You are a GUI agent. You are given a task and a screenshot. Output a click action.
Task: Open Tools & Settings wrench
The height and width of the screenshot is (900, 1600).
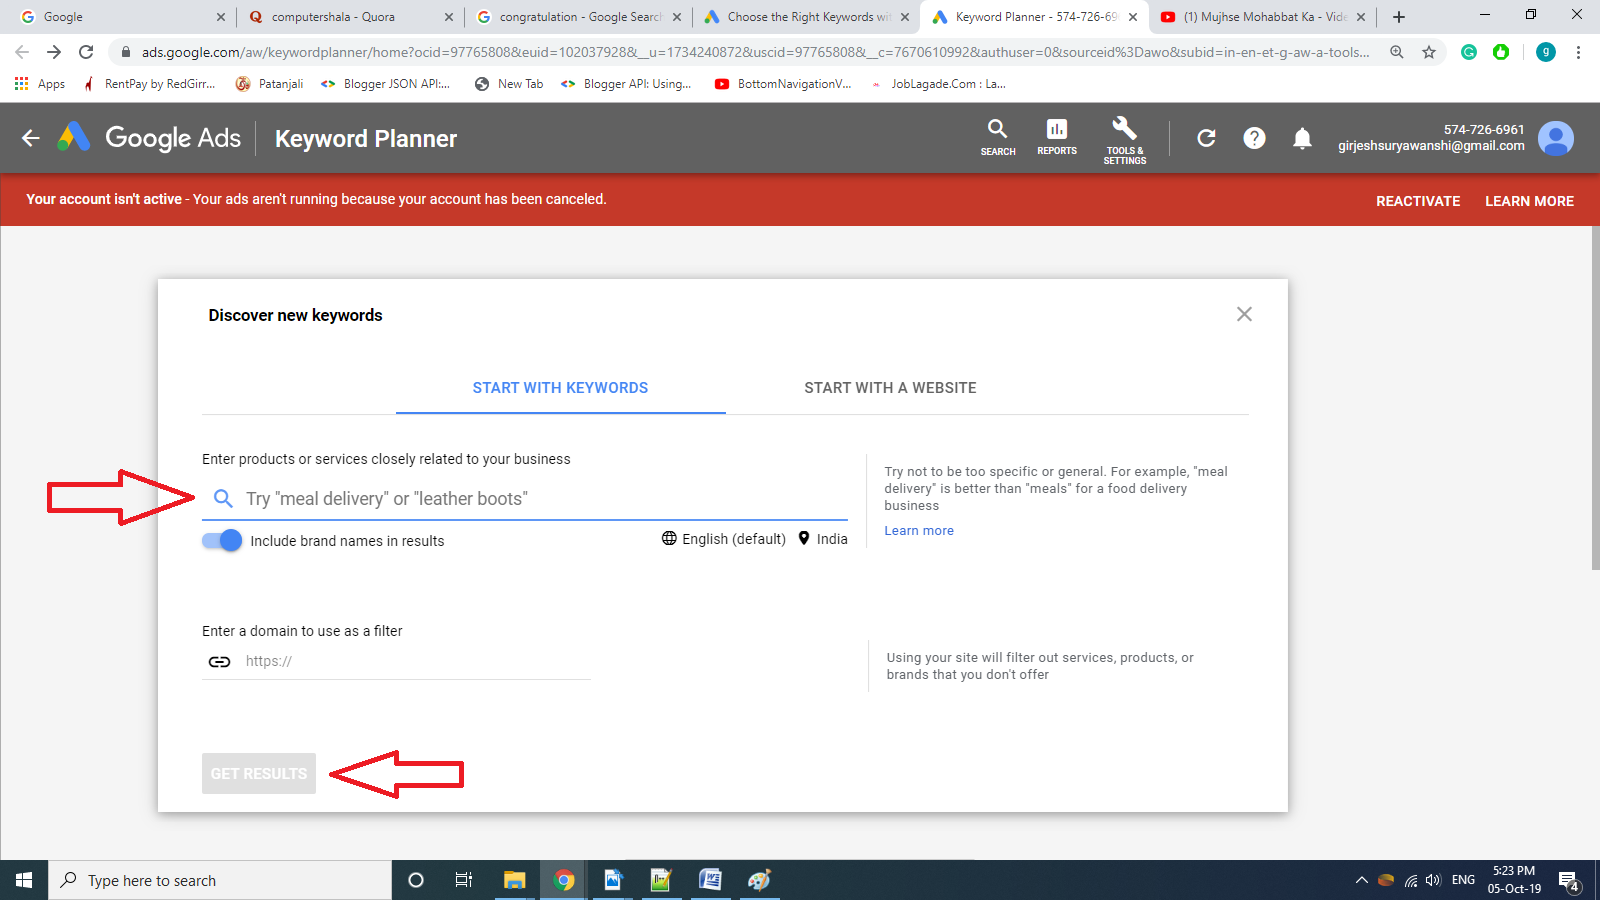pyautogui.click(x=1124, y=140)
